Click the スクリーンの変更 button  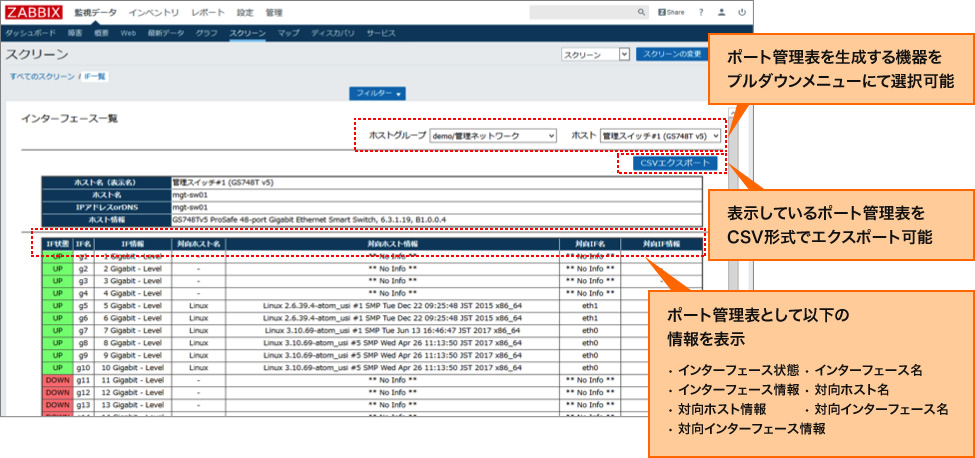click(x=675, y=54)
